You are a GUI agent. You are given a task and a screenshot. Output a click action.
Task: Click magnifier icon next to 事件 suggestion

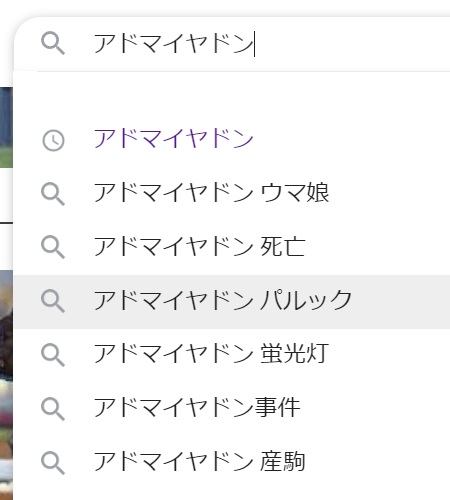pyautogui.click(x=53, y=409)
